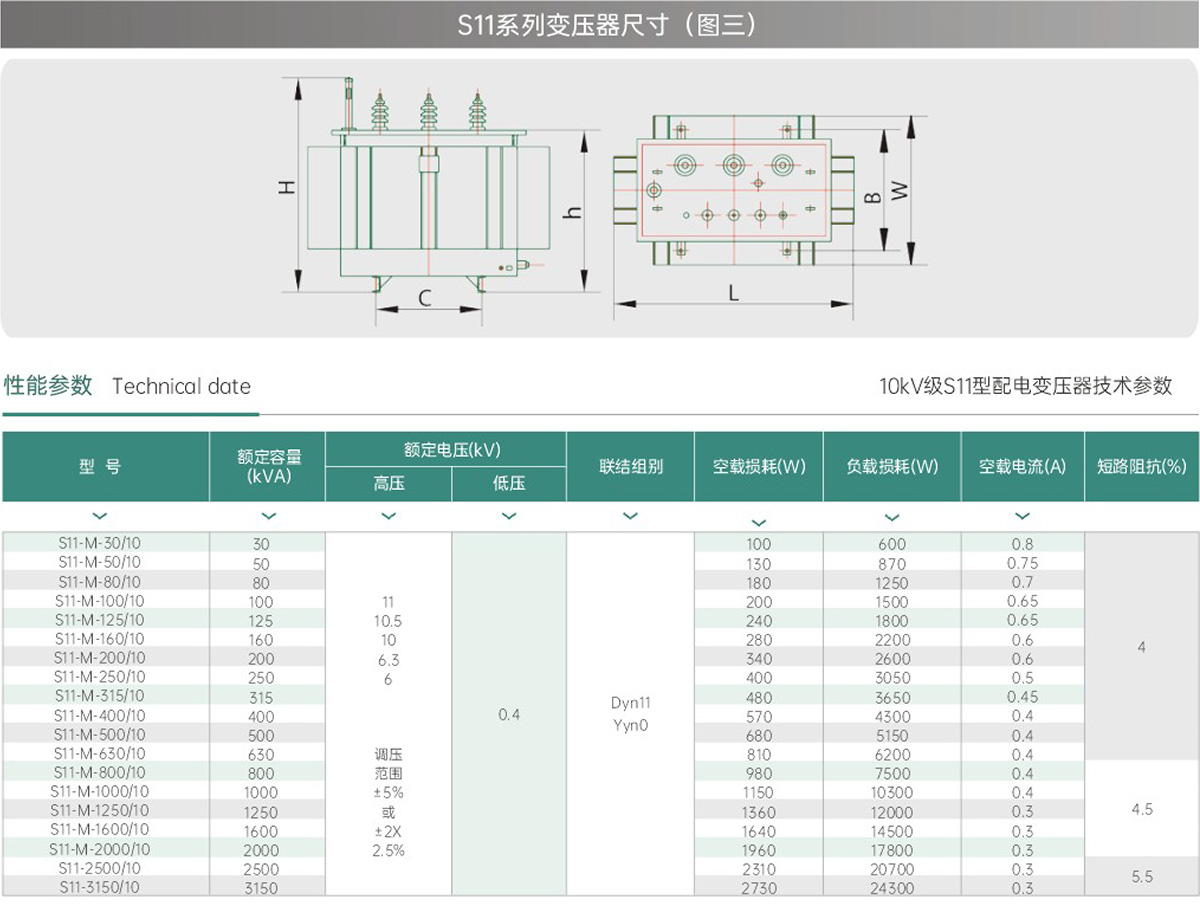
Task: Expand the chevron under 联结组别
Action: [630, 516]
